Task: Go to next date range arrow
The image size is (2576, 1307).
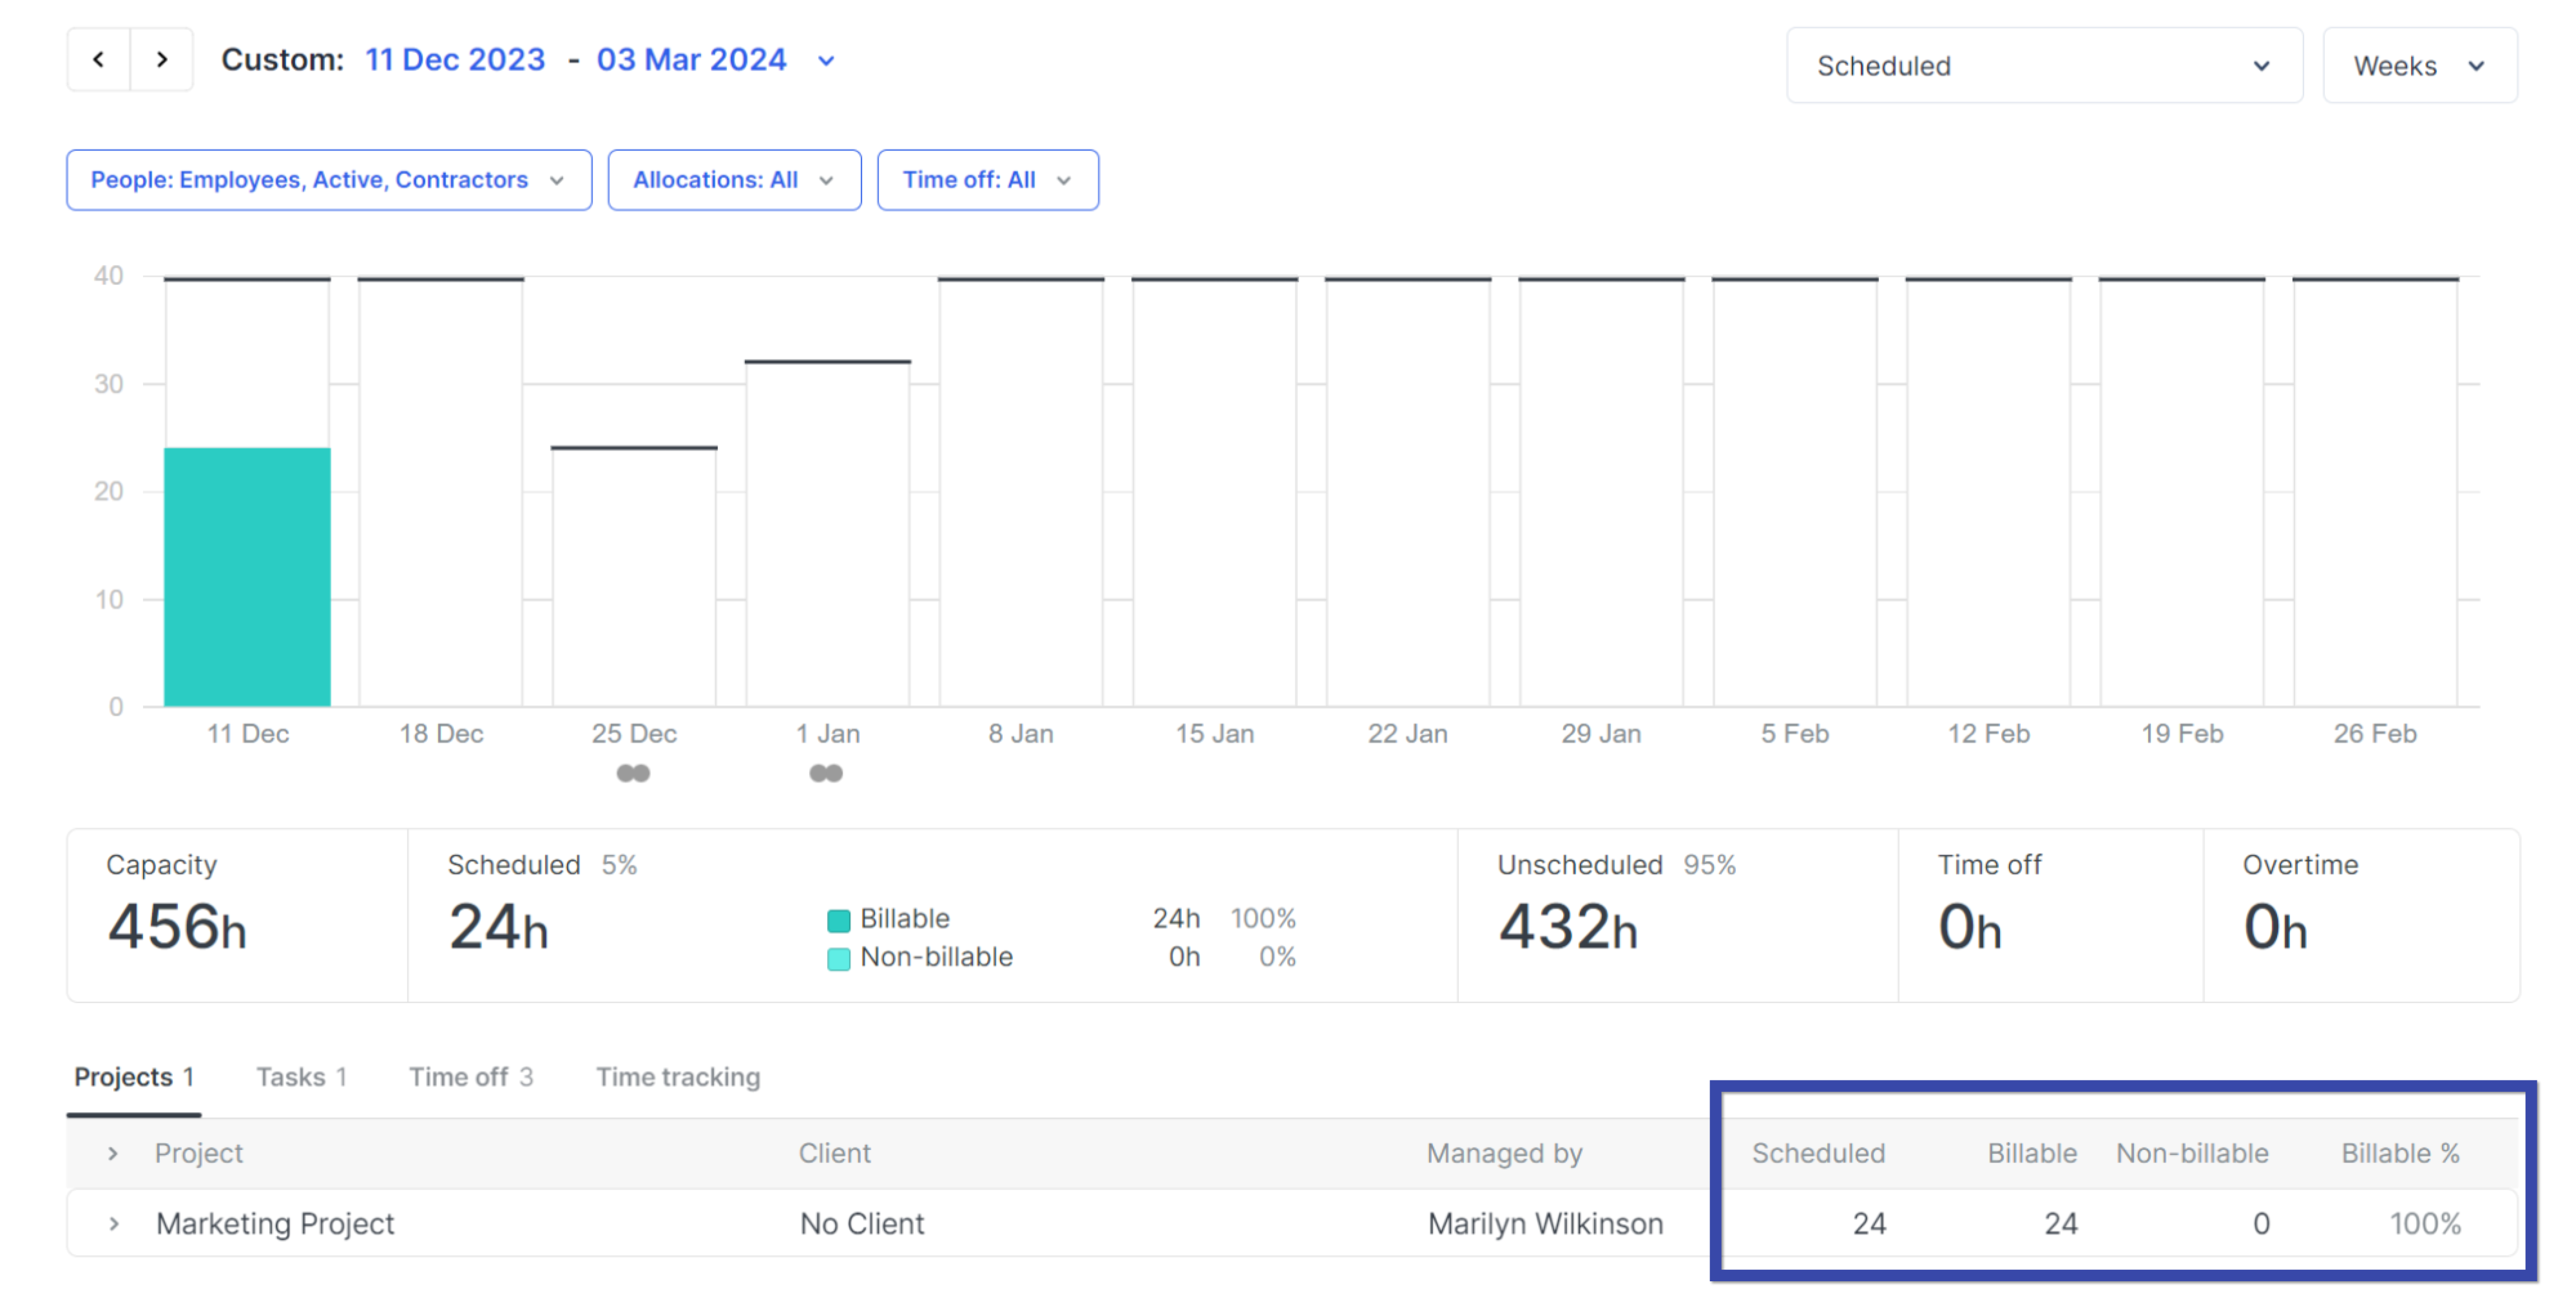Action: point(162,60)
